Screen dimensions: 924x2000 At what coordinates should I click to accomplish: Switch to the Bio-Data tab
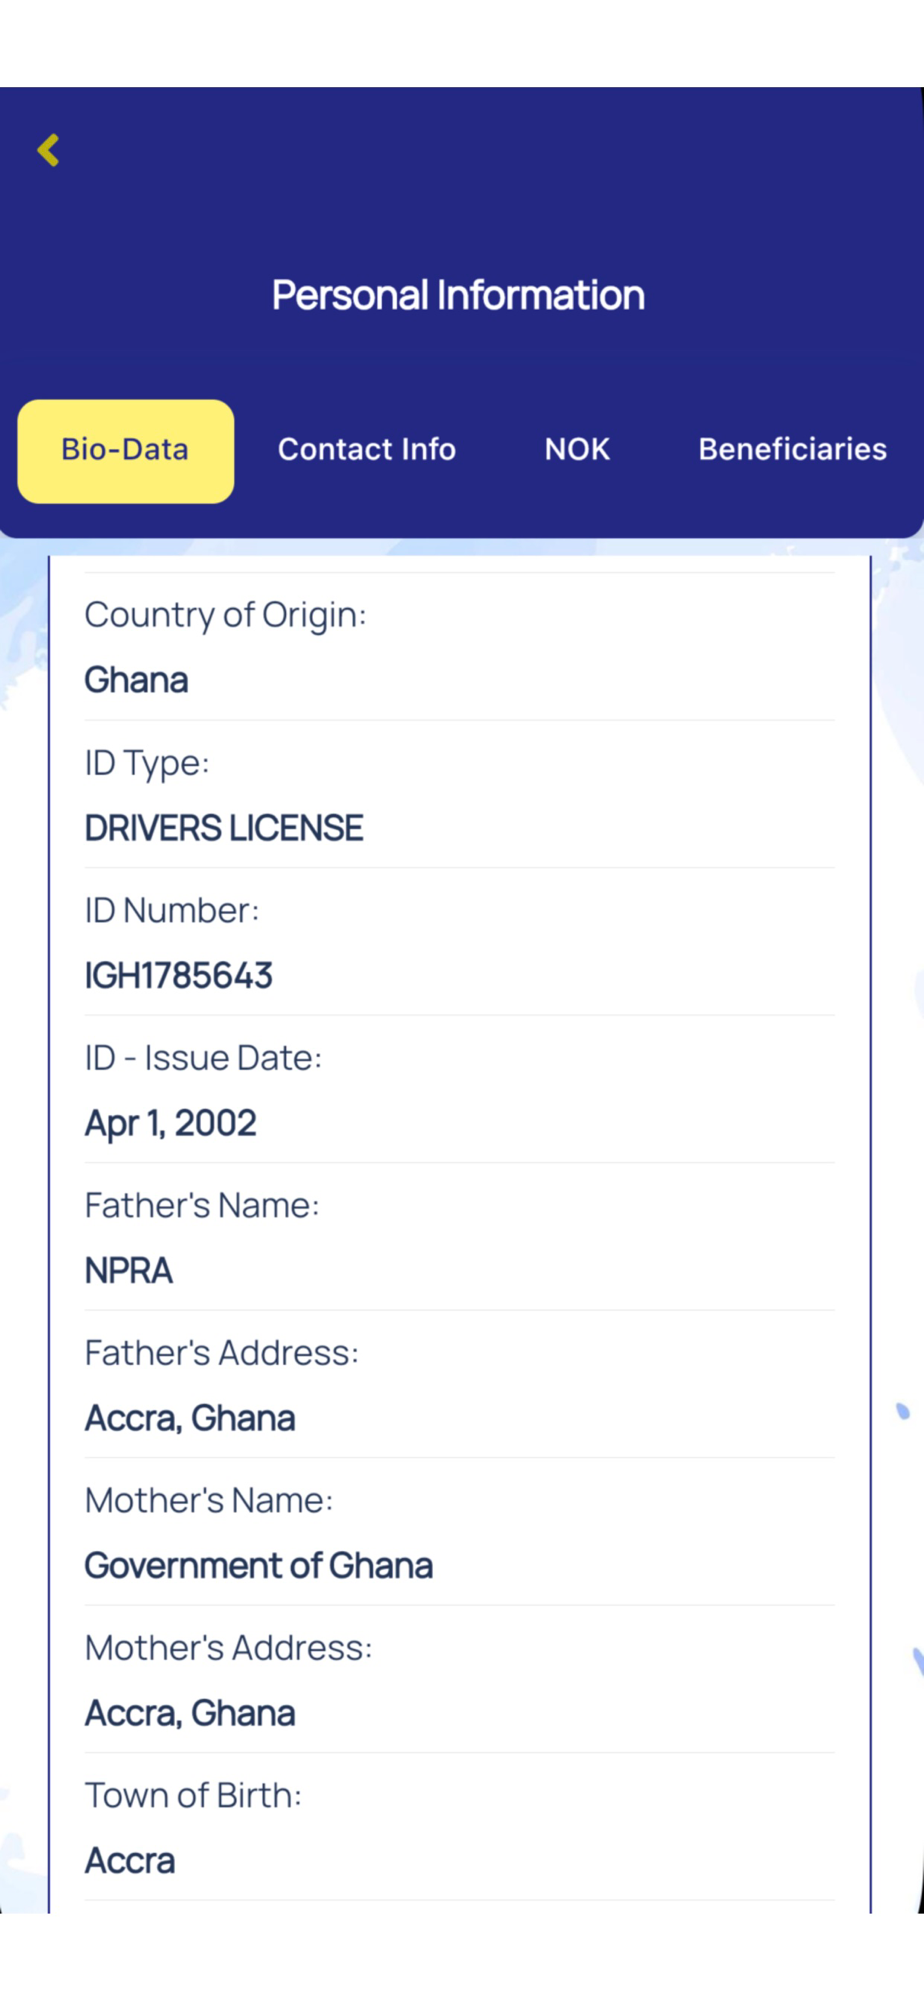tap(126, 450)
